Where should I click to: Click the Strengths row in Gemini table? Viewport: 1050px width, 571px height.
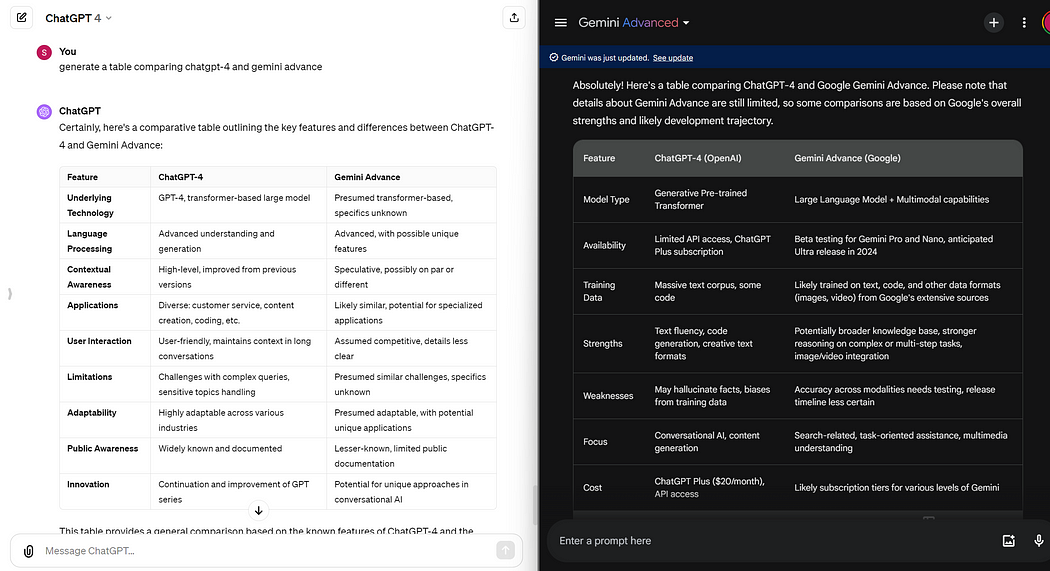point(798,343)
